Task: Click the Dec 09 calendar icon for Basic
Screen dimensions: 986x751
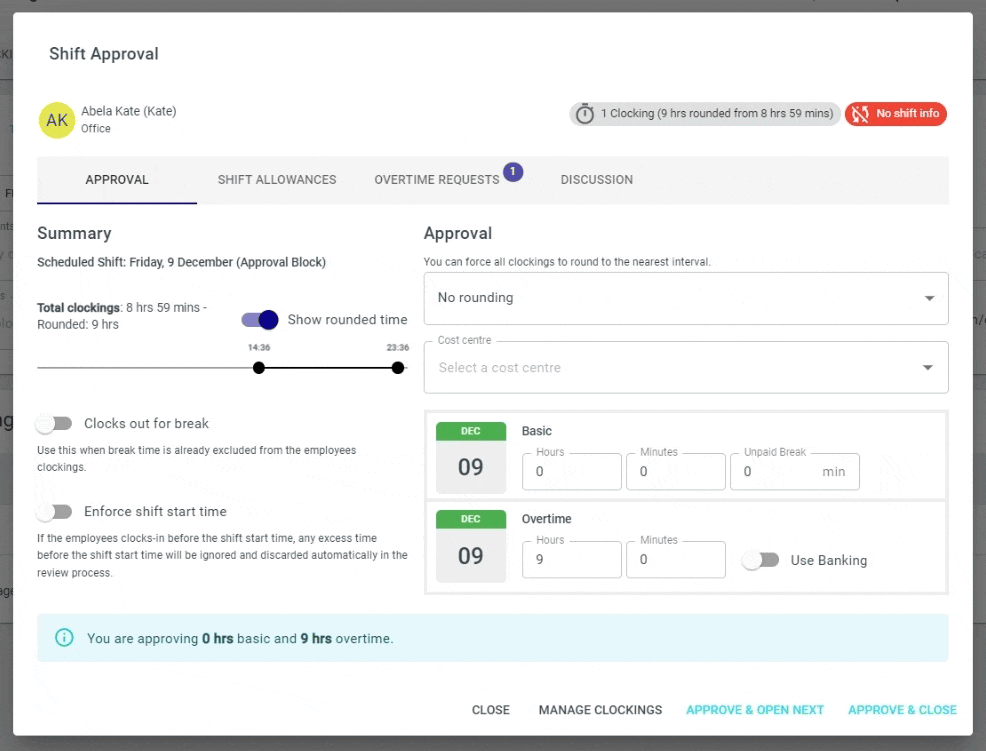Action: coord(470,457)
